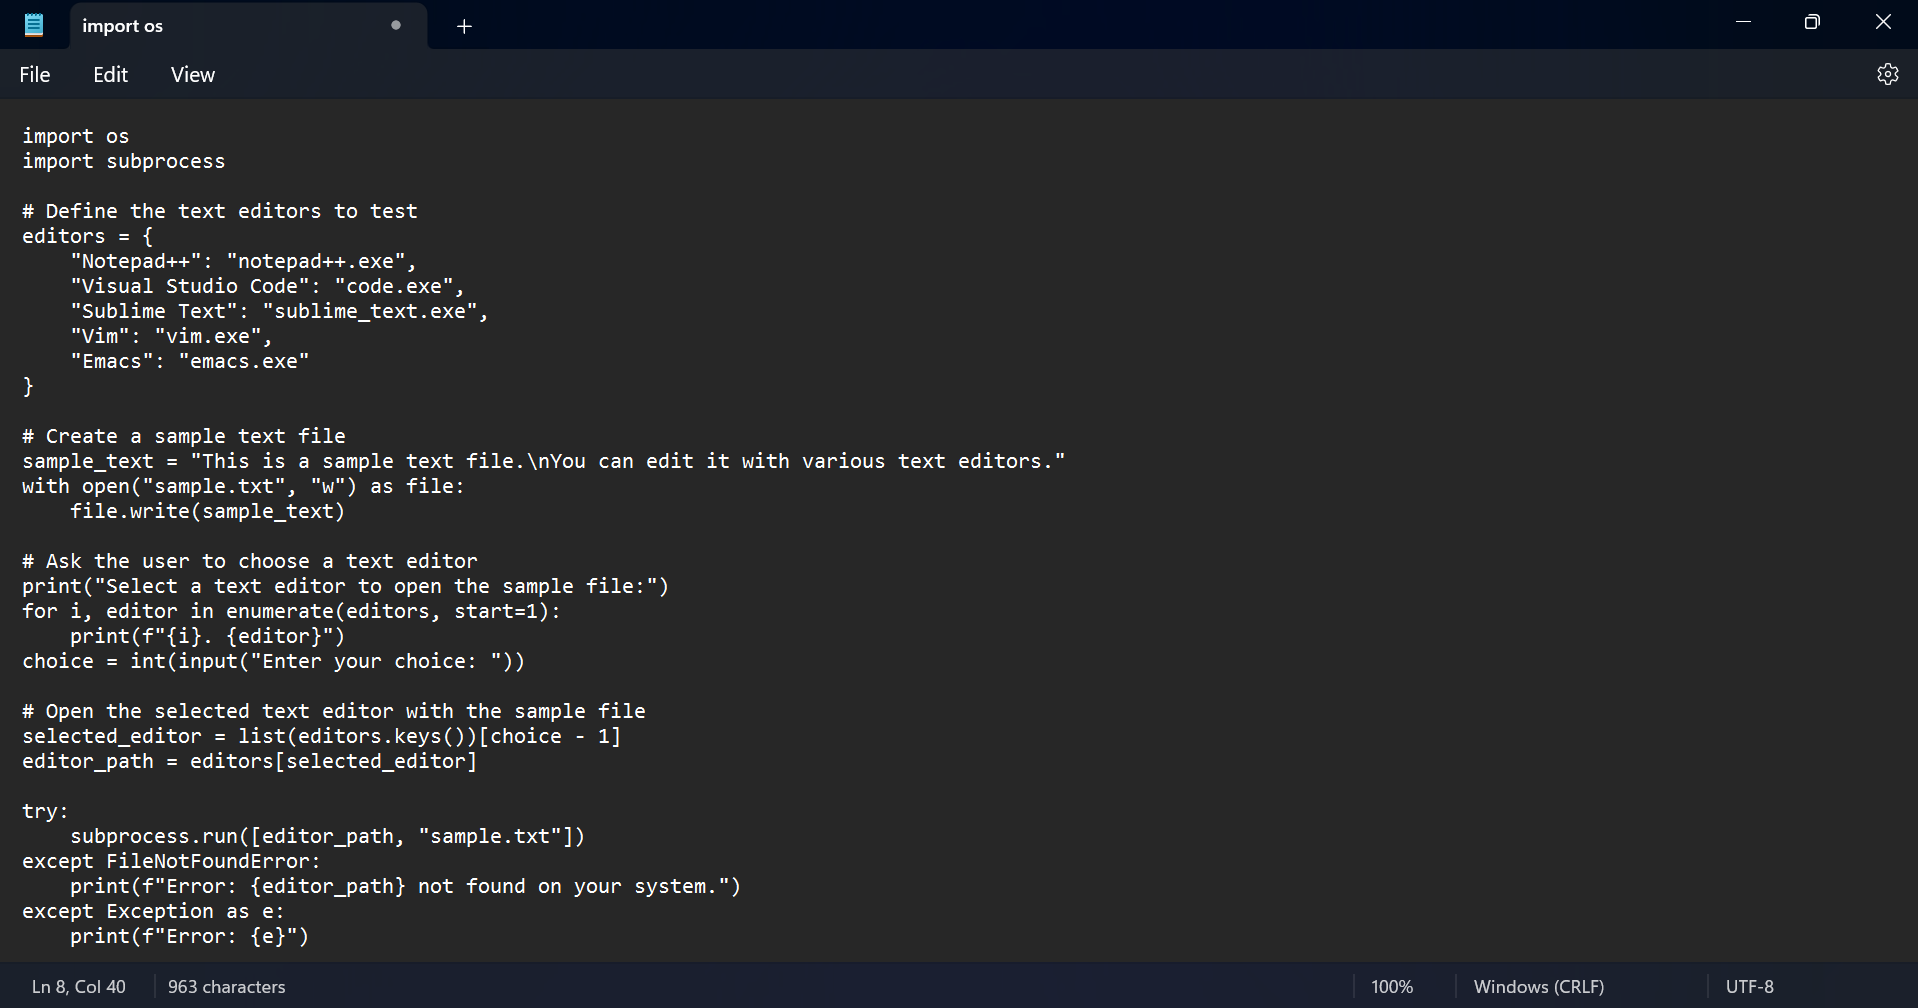Click the UTF-8 encoding indicator
Viewport: 1918px width, 1008px height.
point(1749,986)
